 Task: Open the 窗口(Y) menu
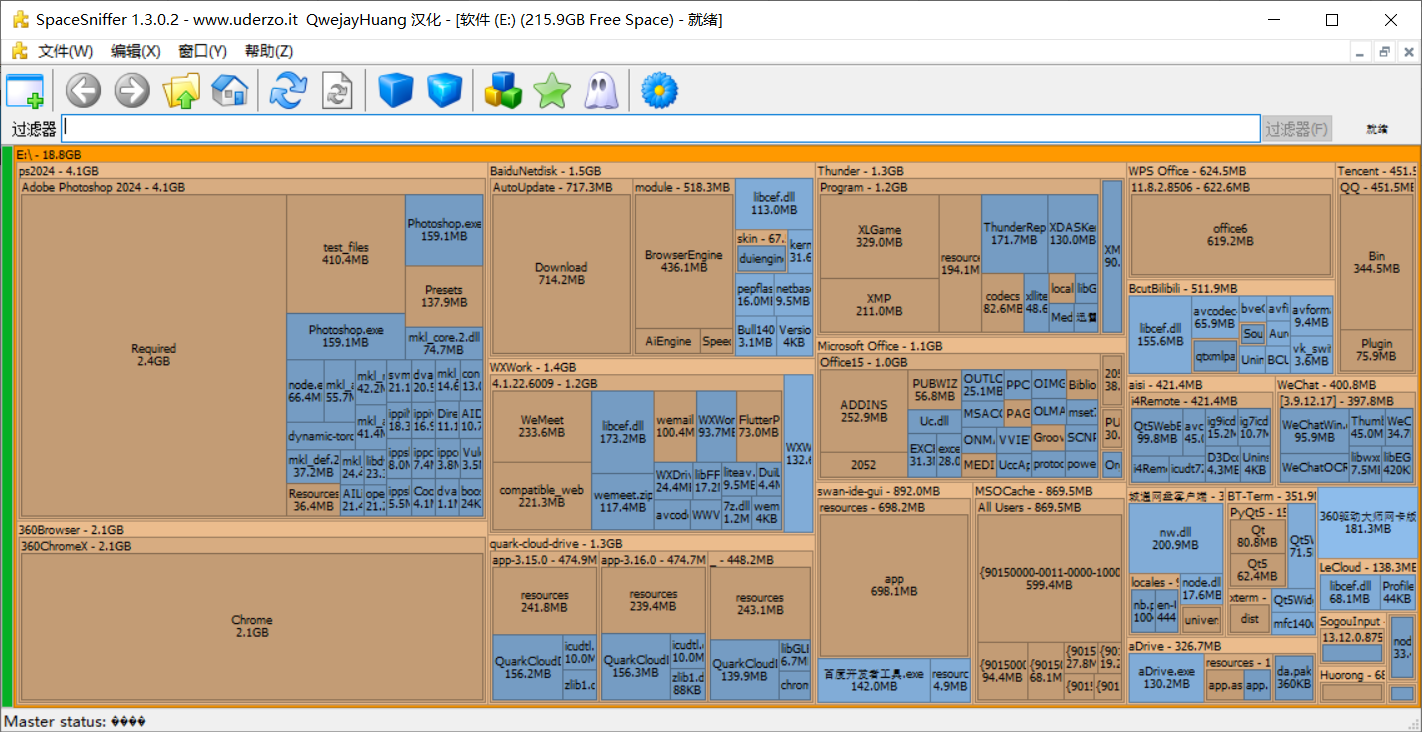(x=203, y=51)
